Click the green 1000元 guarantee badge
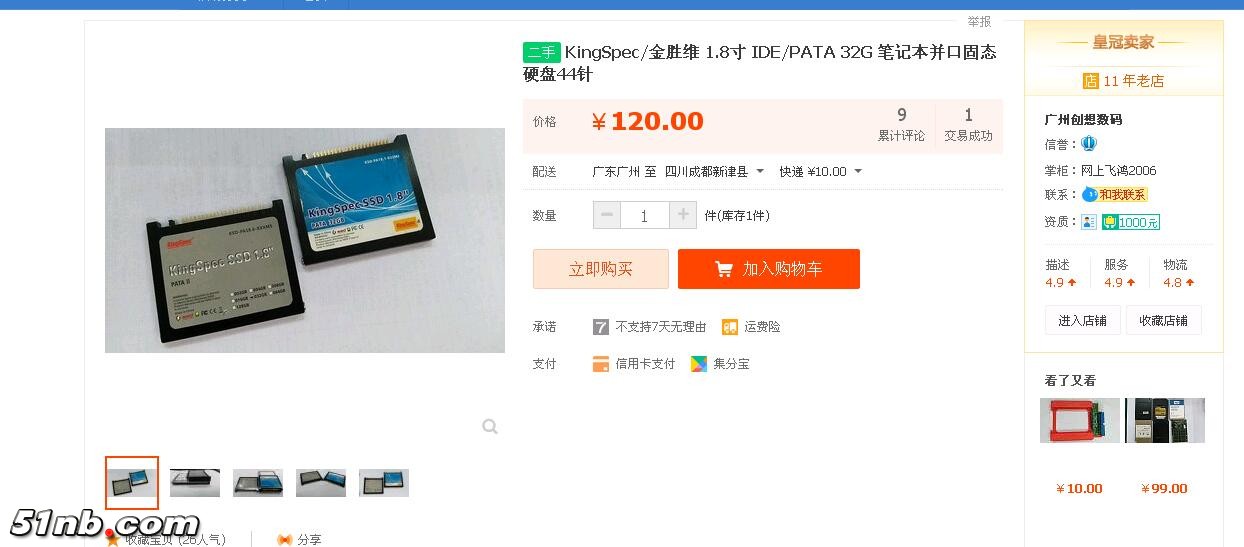1244x547 pixels. 1131,222
